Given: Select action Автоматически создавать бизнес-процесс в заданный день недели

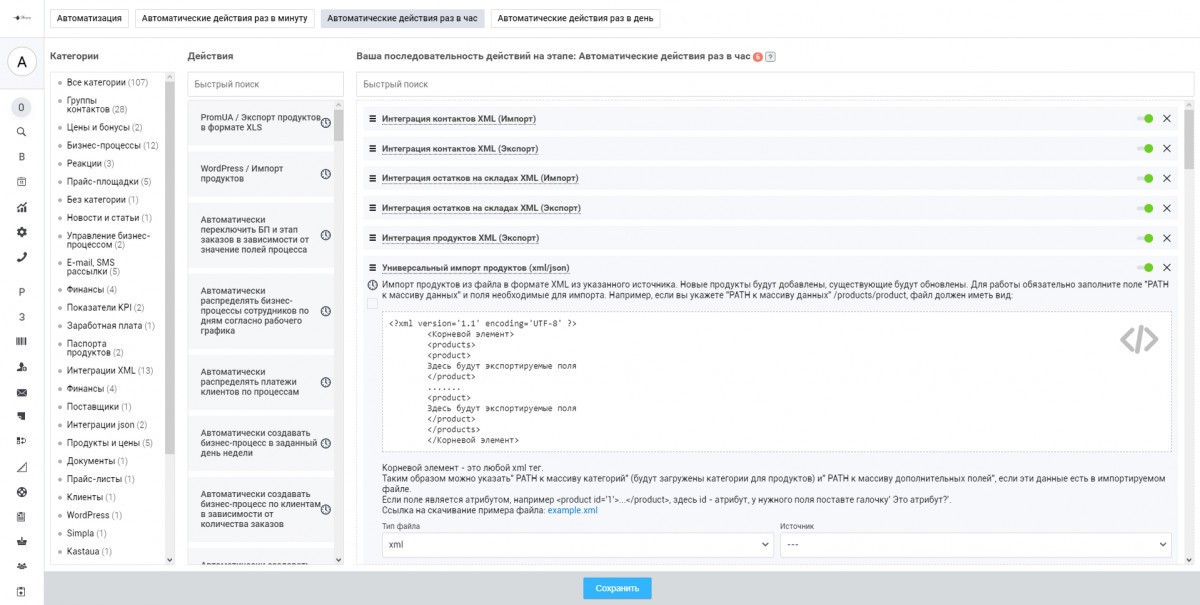Looking at the screenshot, I should pos(260,444).
